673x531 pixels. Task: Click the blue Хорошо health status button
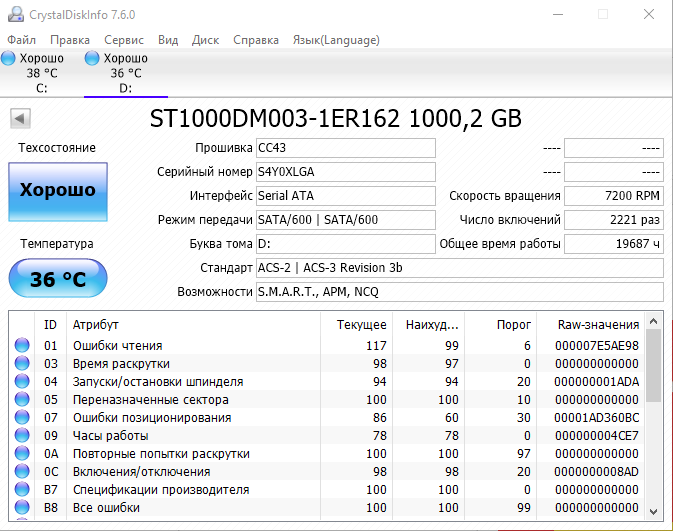tap(57, 191)
